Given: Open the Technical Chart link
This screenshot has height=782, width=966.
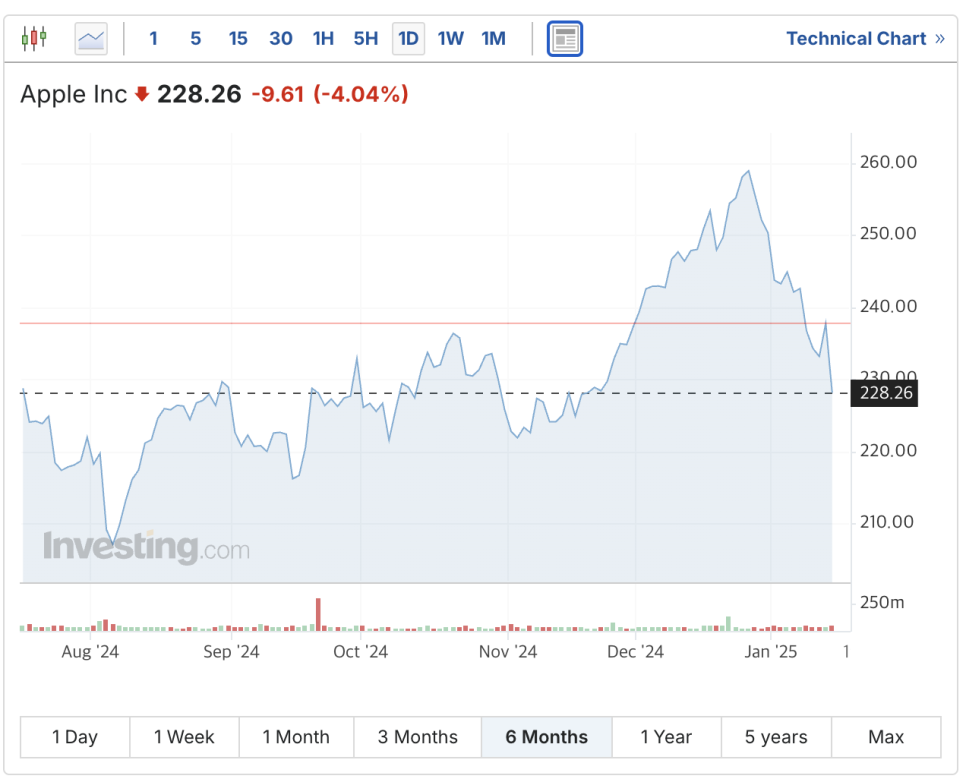Looking at the screenshot, I should pos(866,39).
